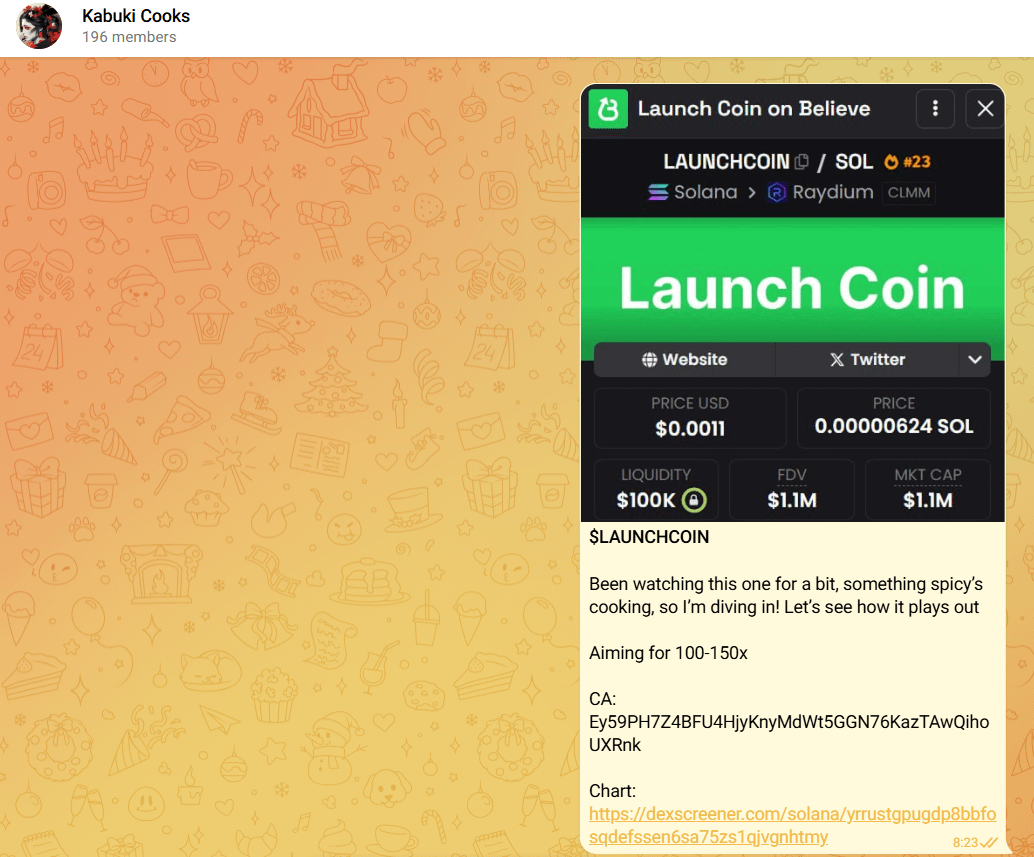Click the FDV $1.1M box

tap(791, 489)
